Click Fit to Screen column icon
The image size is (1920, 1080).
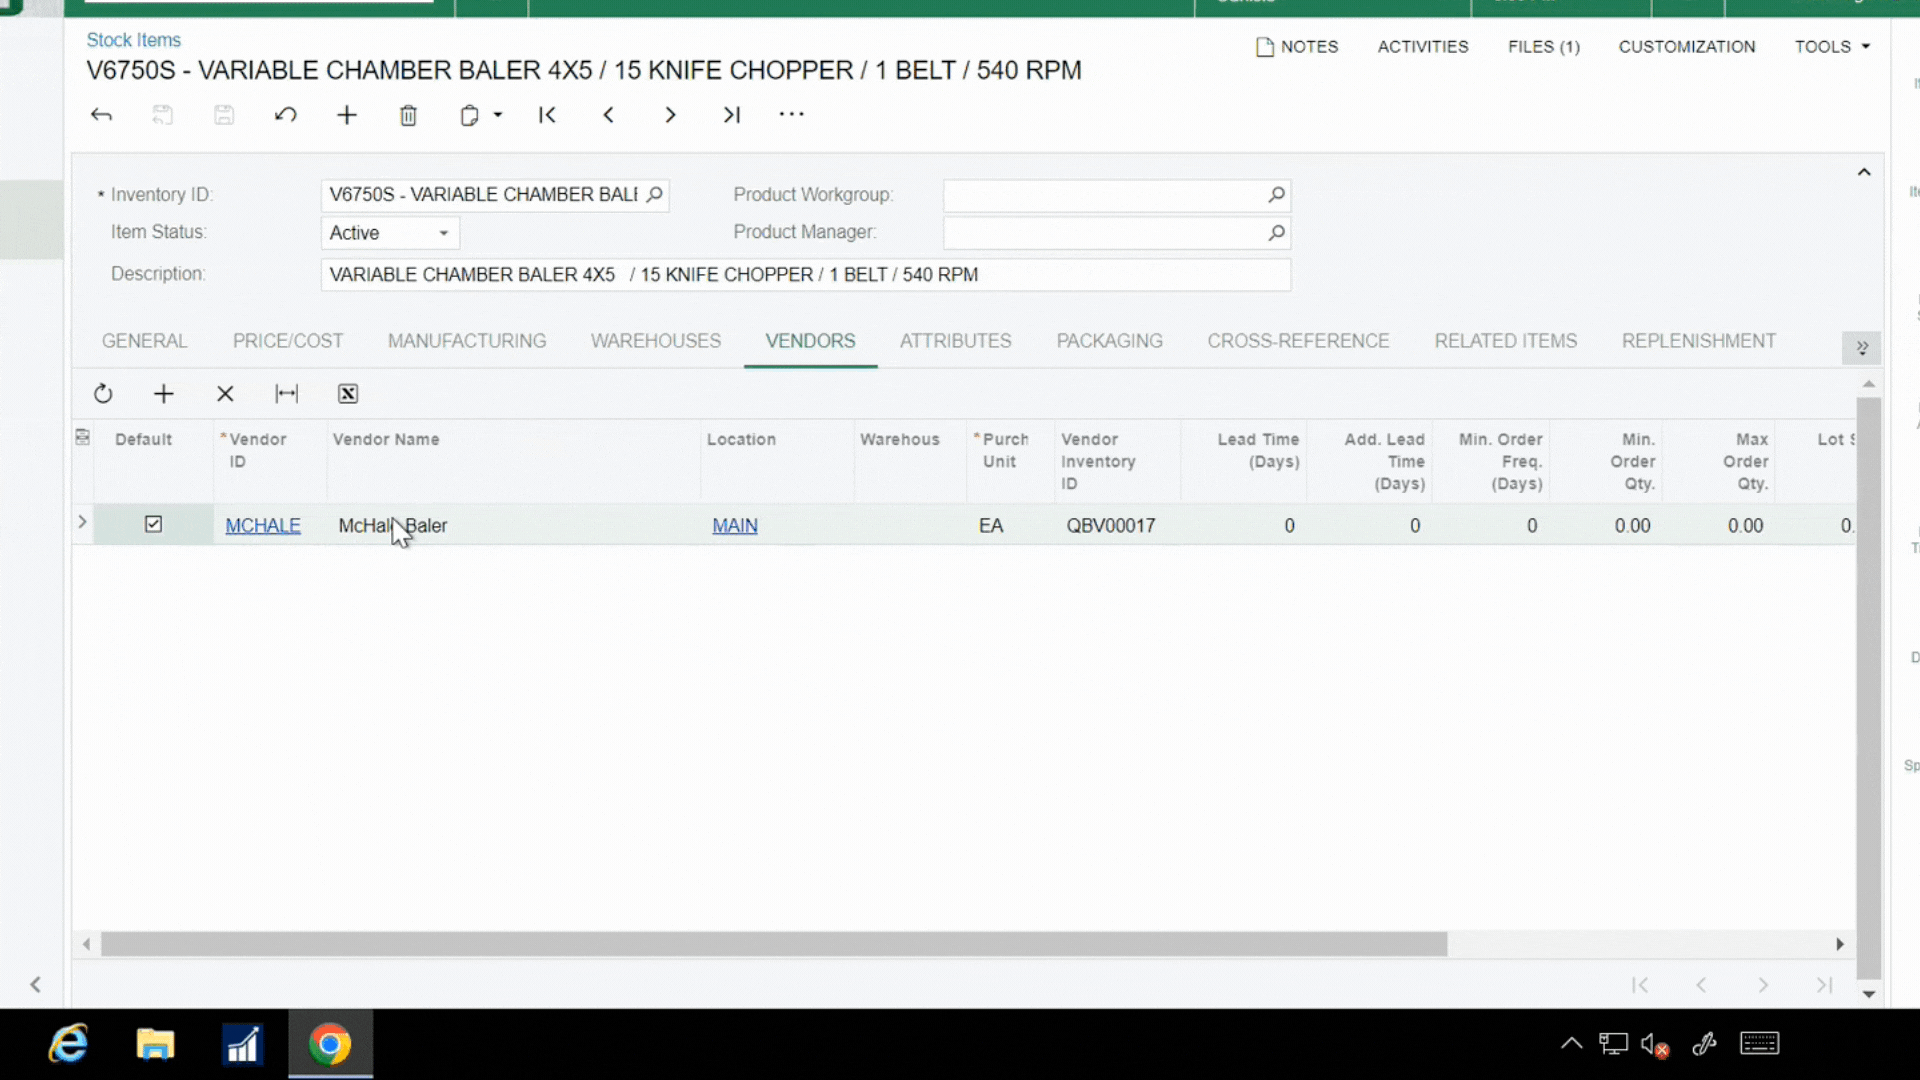286,394
